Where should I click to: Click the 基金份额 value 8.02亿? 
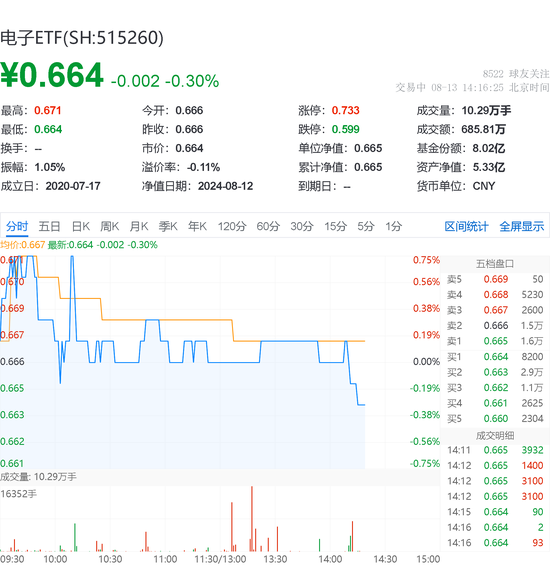489,149
